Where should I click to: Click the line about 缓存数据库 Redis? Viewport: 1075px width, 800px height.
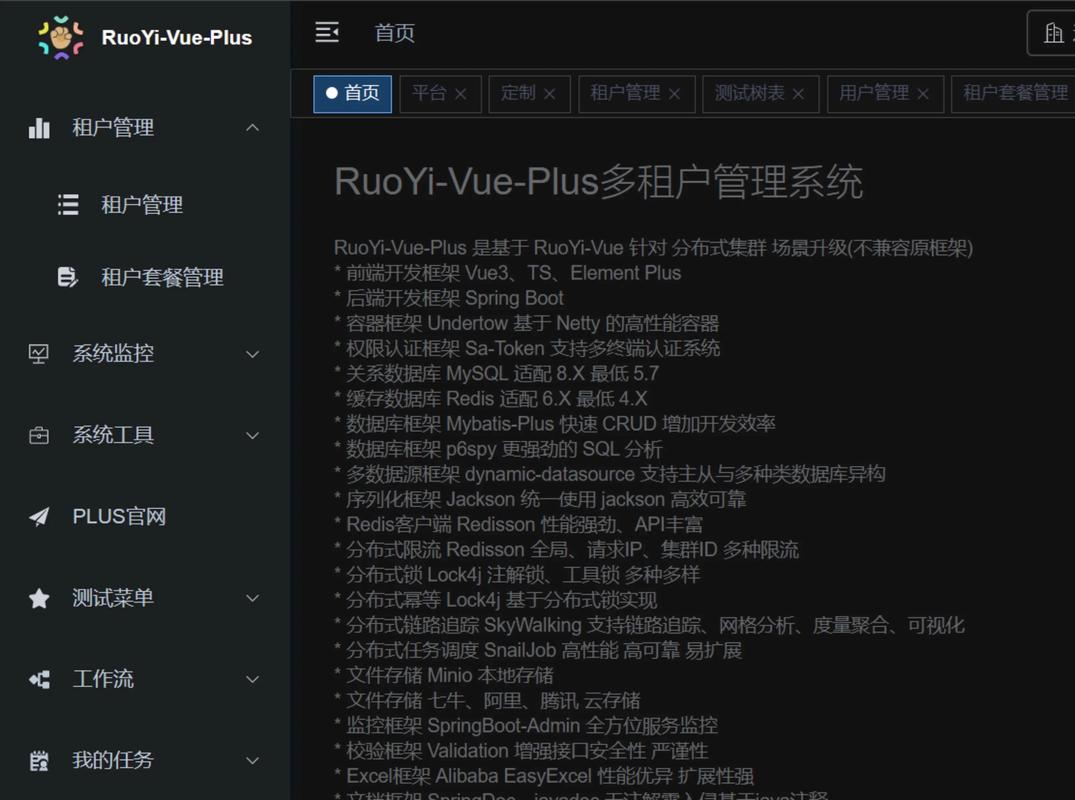[490, 399]
